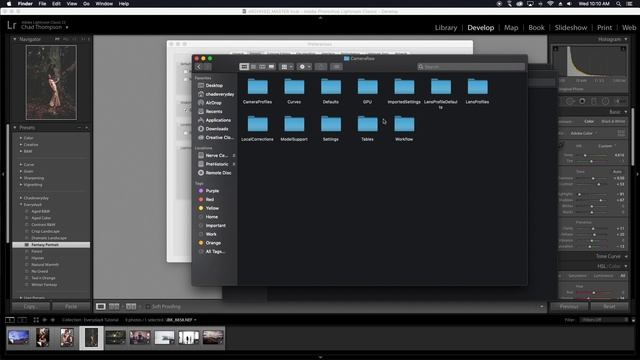Viewport: 640px width, 360px height.
Task: Switch Finder to column view
Action: pos(262,67)
